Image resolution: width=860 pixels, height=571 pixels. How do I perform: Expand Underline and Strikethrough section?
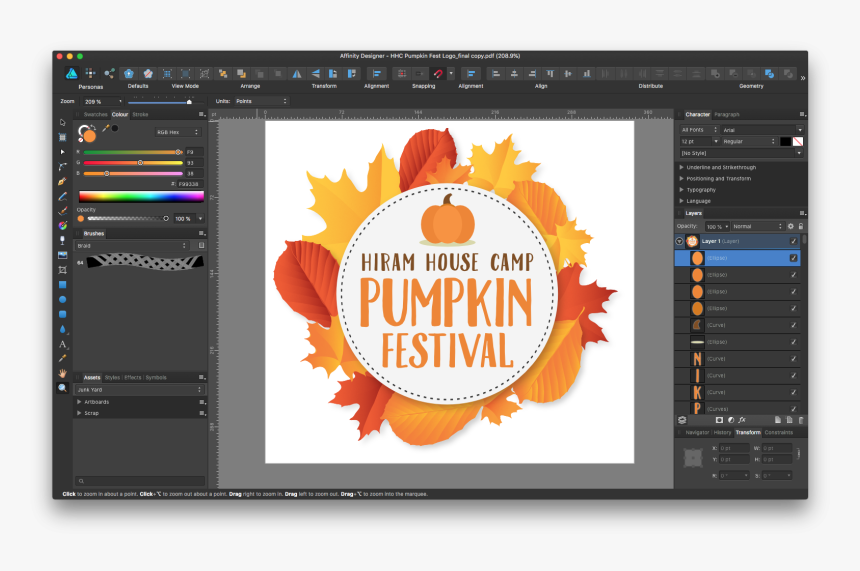pyautogui.click(x=682, y=167)
